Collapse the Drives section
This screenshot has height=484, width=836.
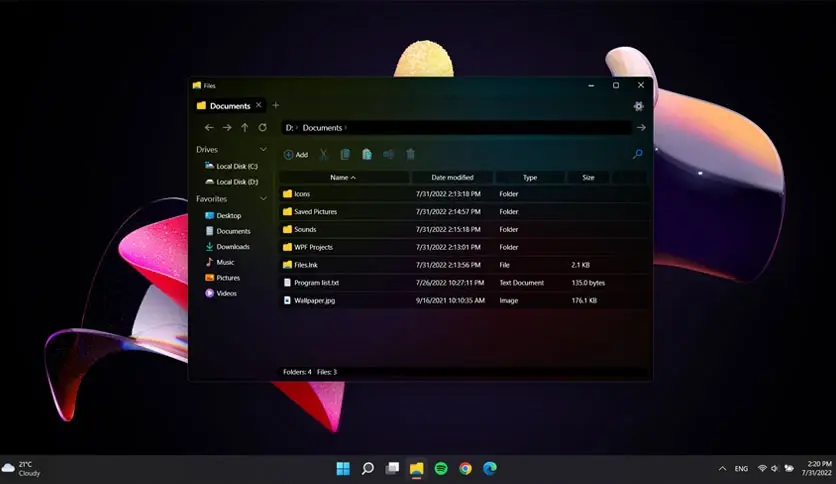[x=263, y=150]
